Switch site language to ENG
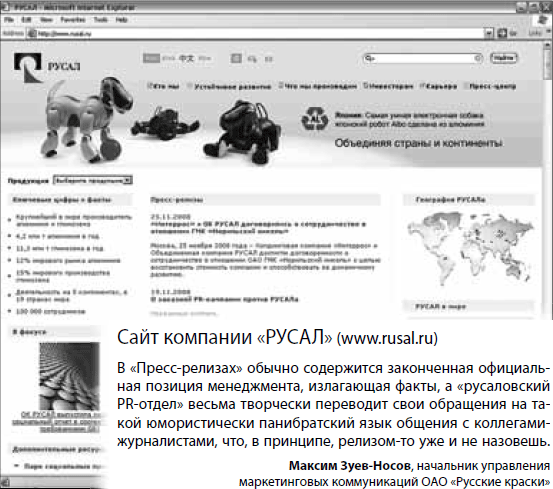The height and width of the screenshot is (489, 553). coord(169,59)
